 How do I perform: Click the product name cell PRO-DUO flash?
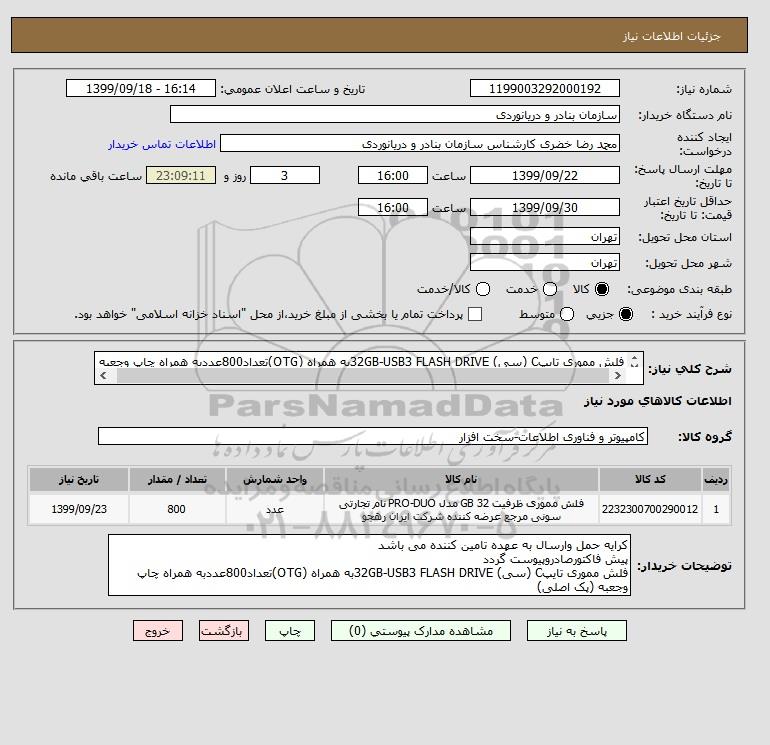click(x=461, y=509)
